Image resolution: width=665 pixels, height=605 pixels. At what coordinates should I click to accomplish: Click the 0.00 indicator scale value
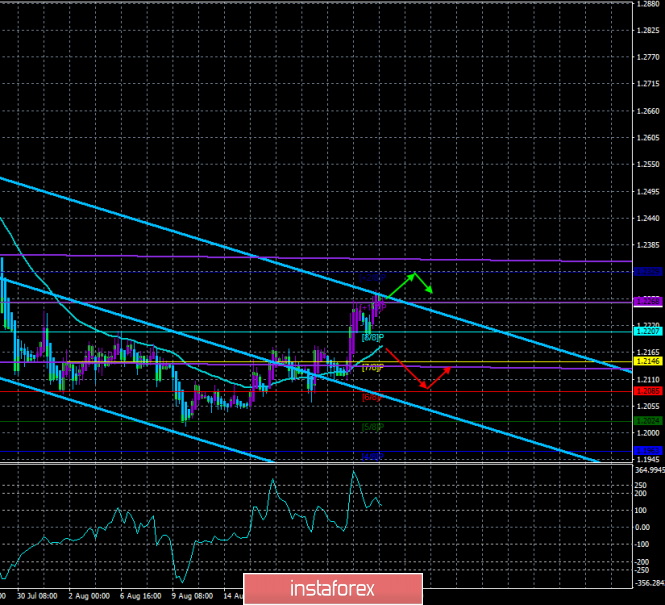click(x=643, y=527)
